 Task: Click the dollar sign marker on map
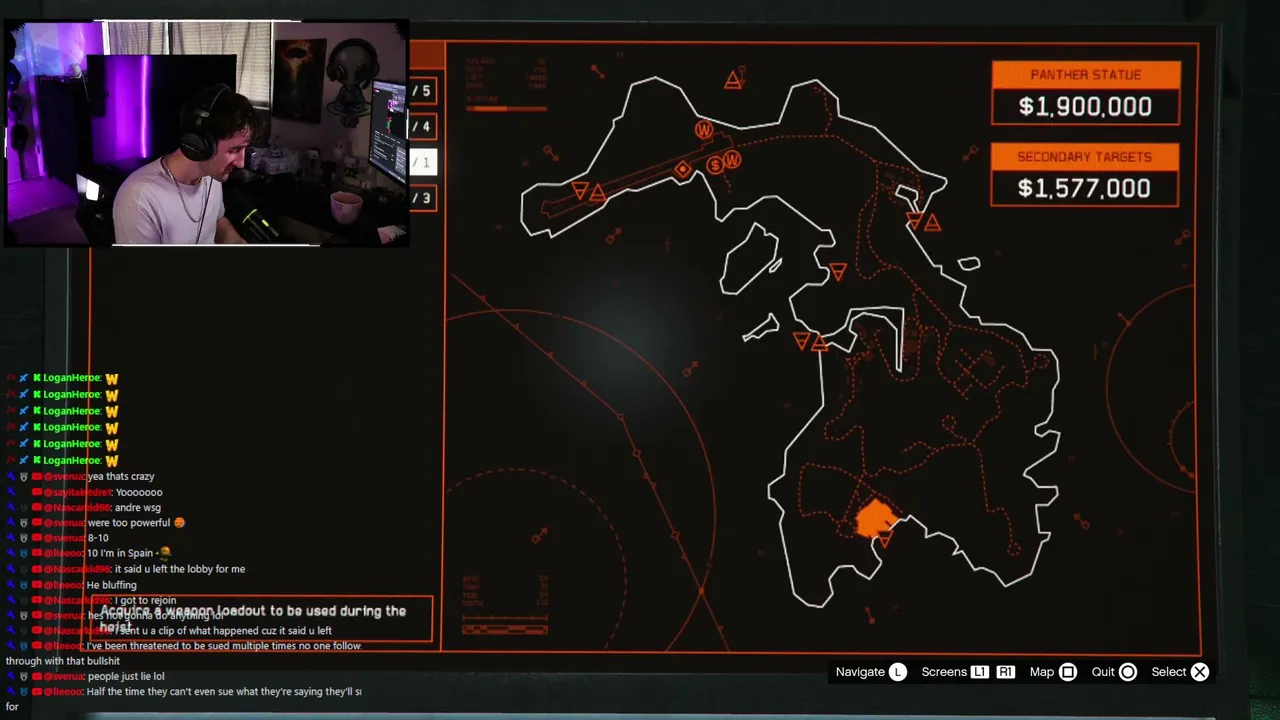(x=715, y=165)
